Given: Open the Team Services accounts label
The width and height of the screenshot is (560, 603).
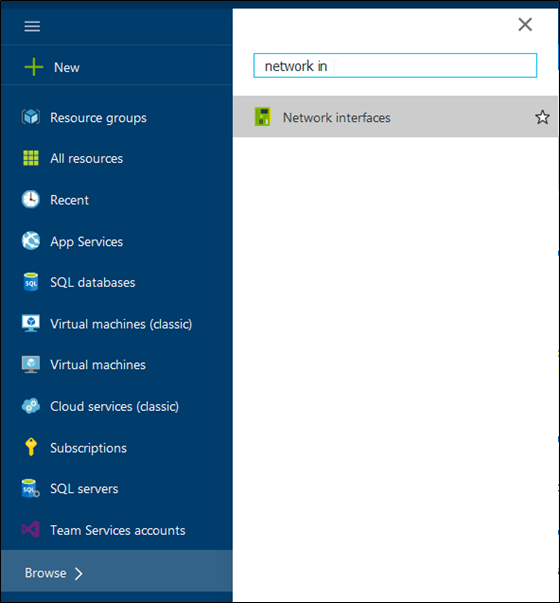Looking at the screenshot, I should [118, 530].
